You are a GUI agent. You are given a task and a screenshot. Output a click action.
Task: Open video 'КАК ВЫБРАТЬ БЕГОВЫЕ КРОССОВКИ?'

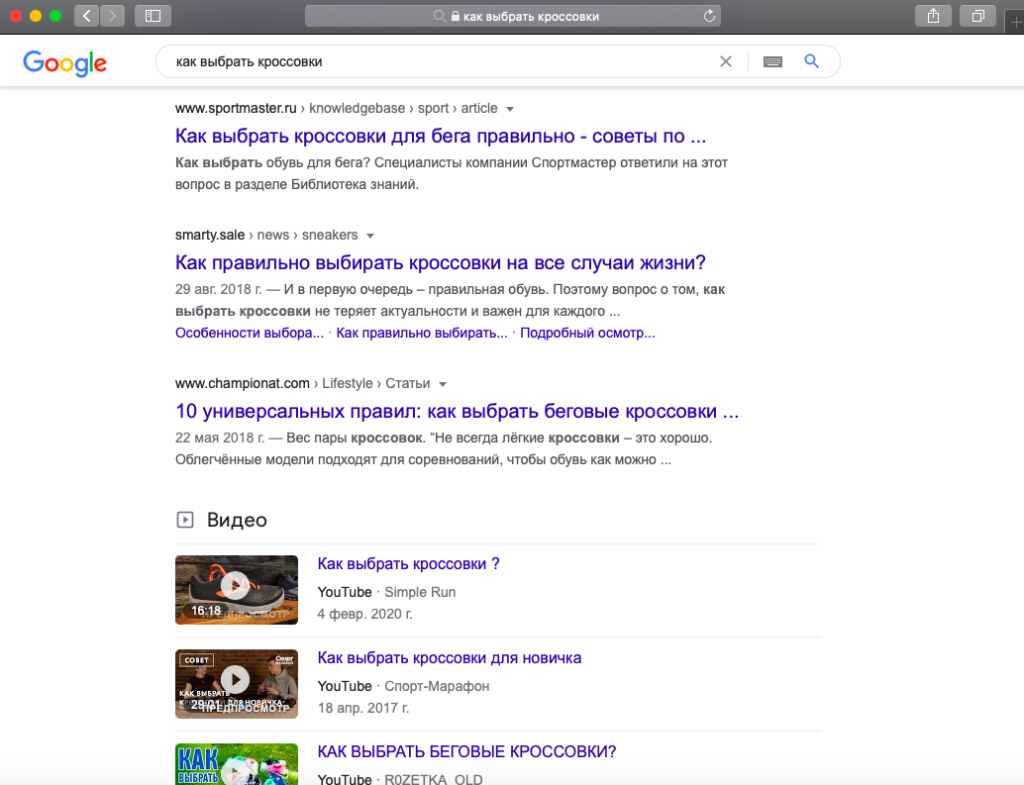(467, 752)
